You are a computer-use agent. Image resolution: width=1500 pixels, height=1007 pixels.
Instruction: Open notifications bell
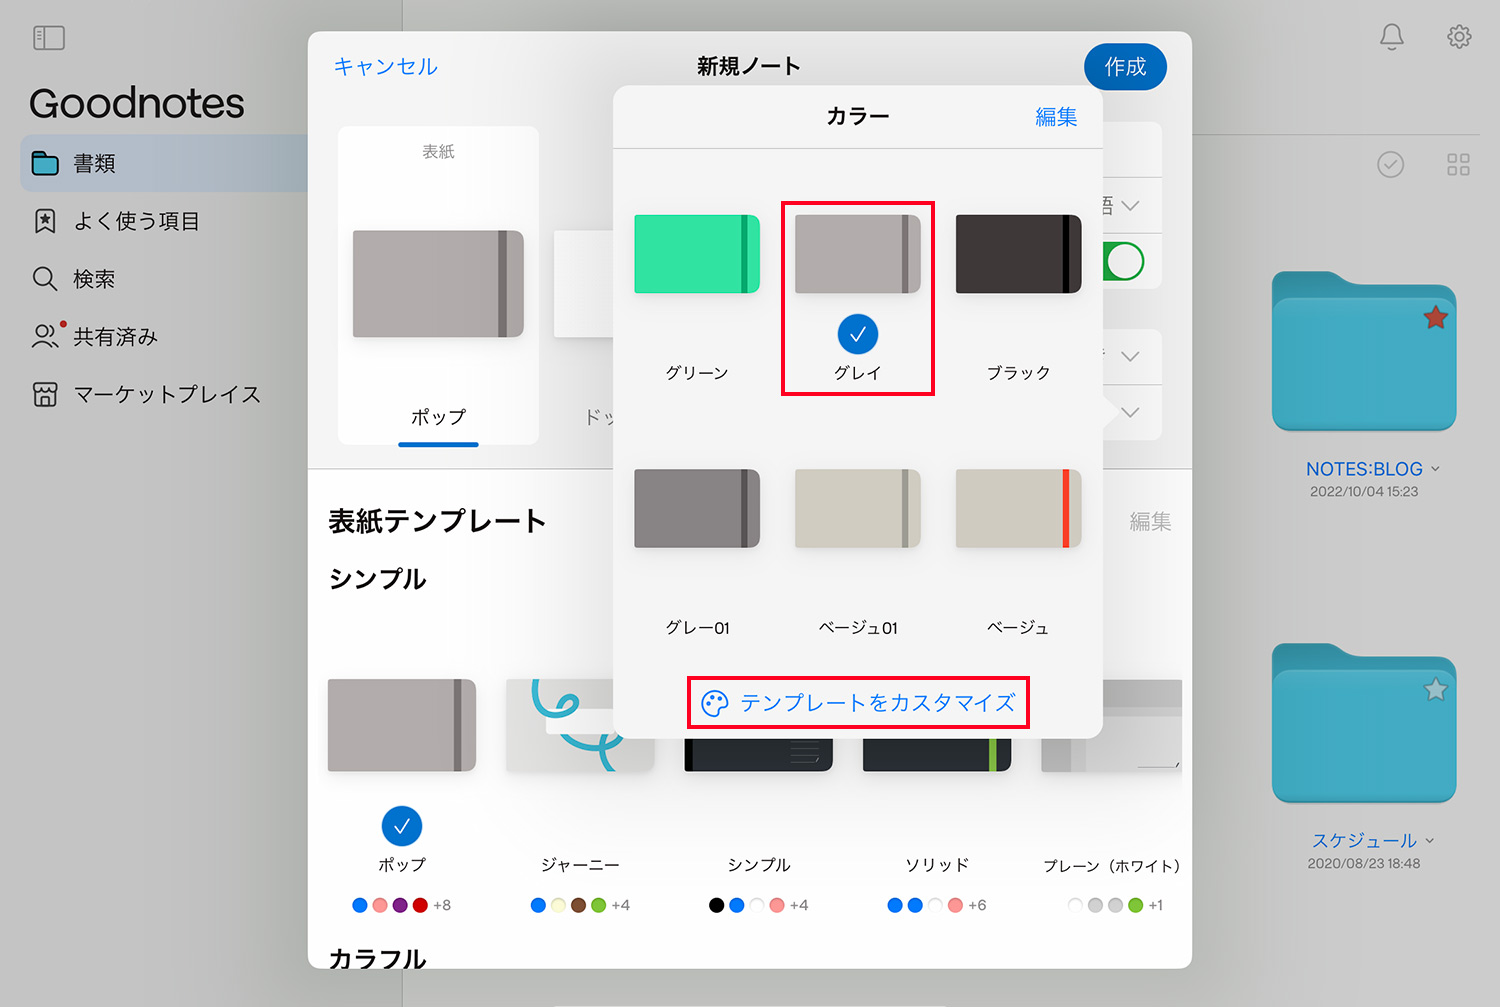pos(1391,37)
